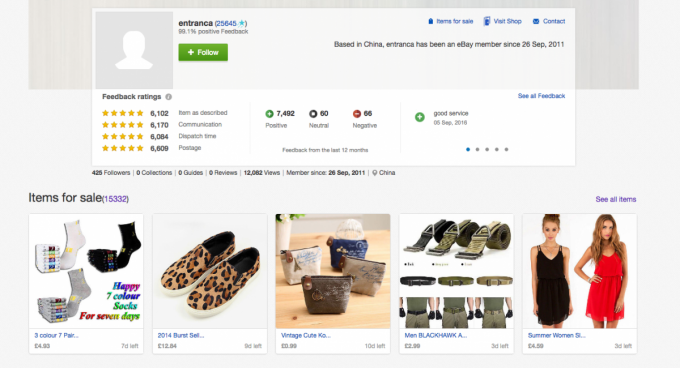
Task: Click the 425 Followers text
Action: (111, 173)
